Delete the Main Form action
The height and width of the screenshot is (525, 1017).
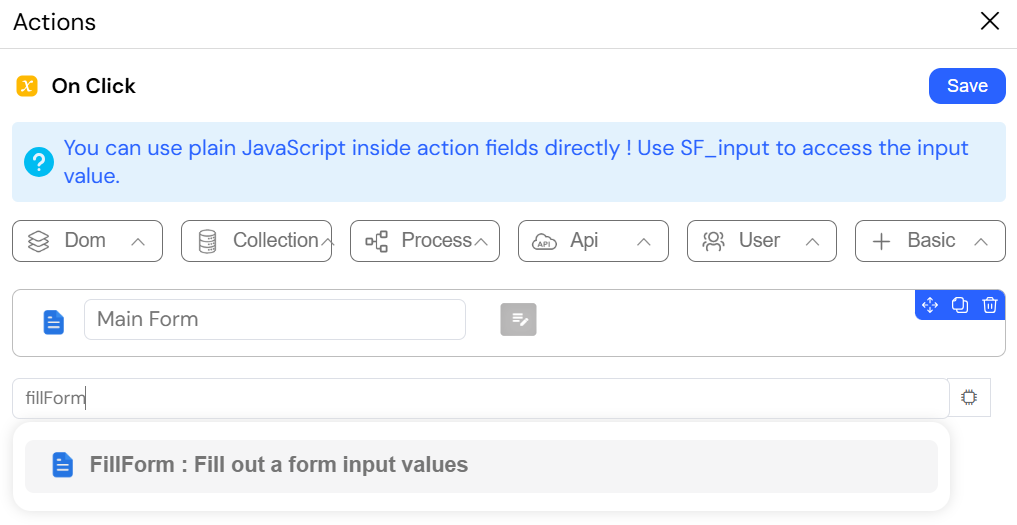(990, 305)
